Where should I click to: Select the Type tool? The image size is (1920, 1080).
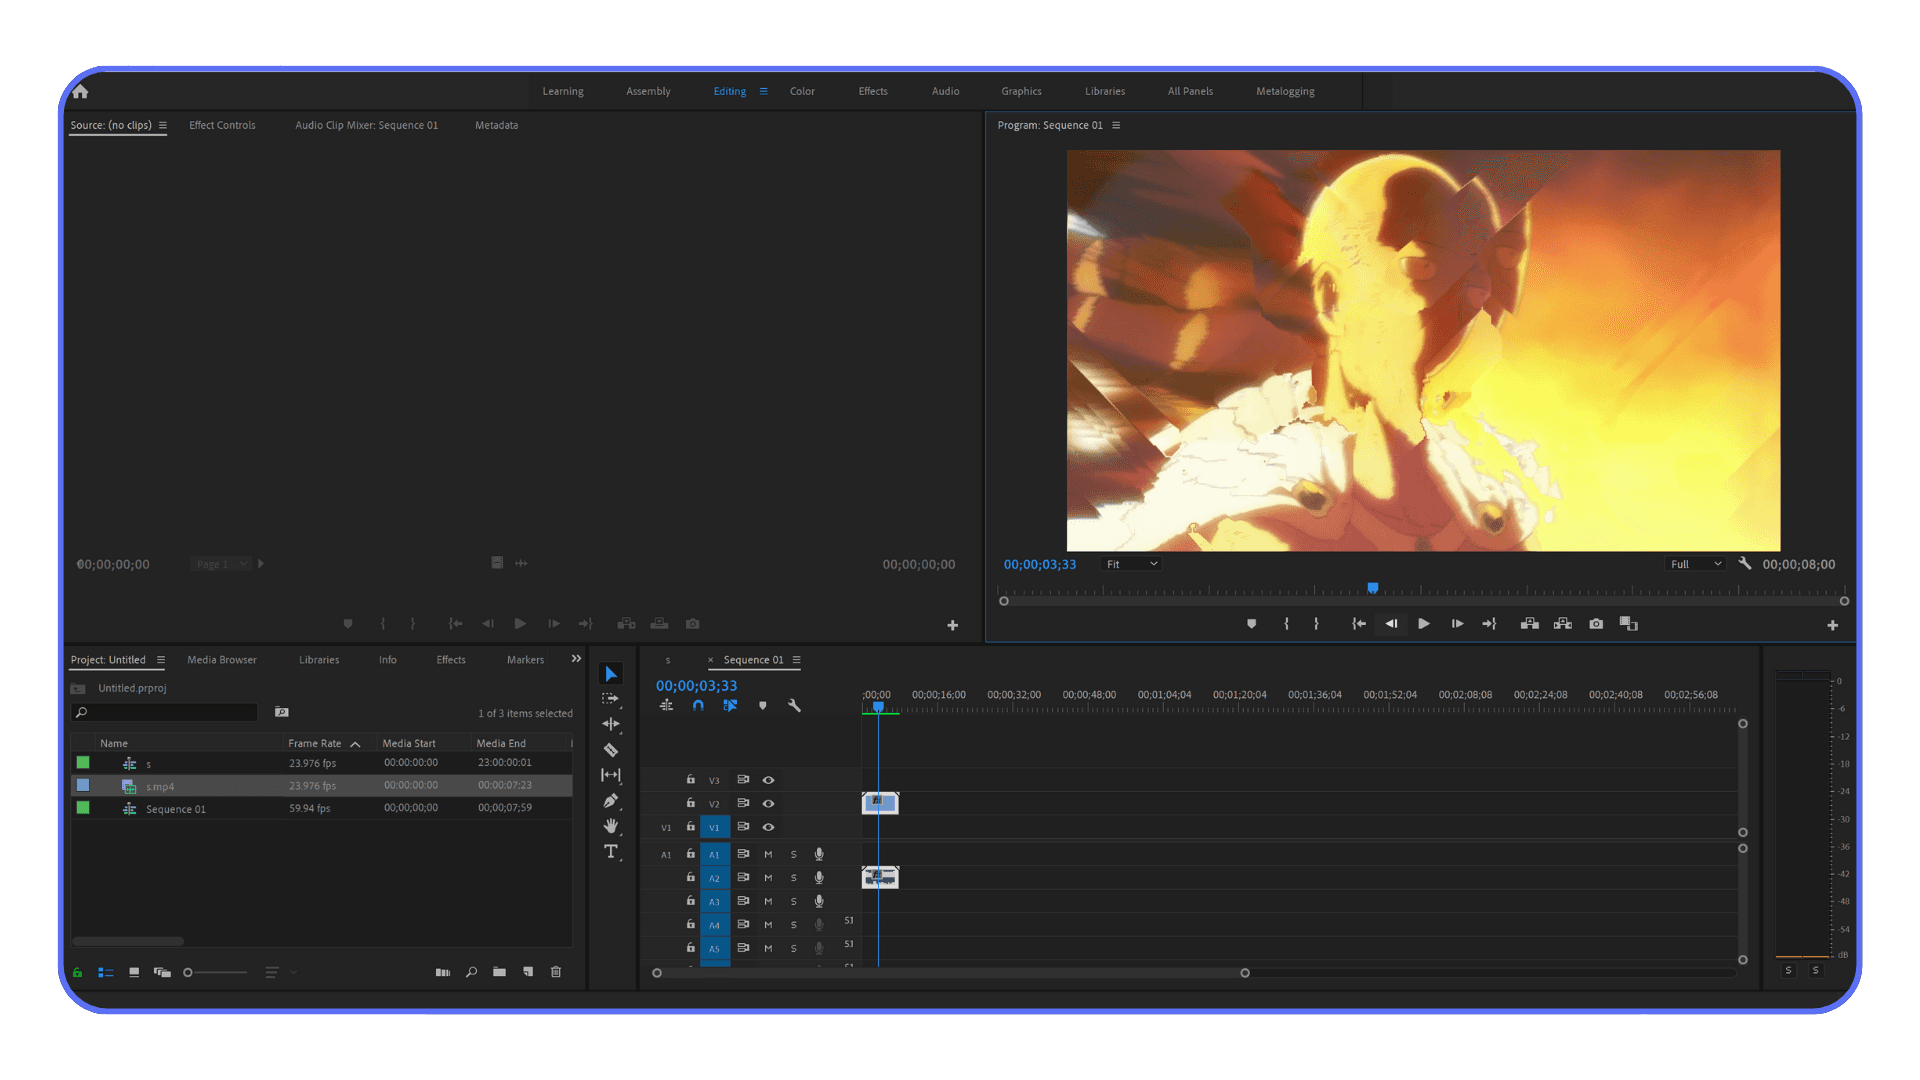point(611,852)
